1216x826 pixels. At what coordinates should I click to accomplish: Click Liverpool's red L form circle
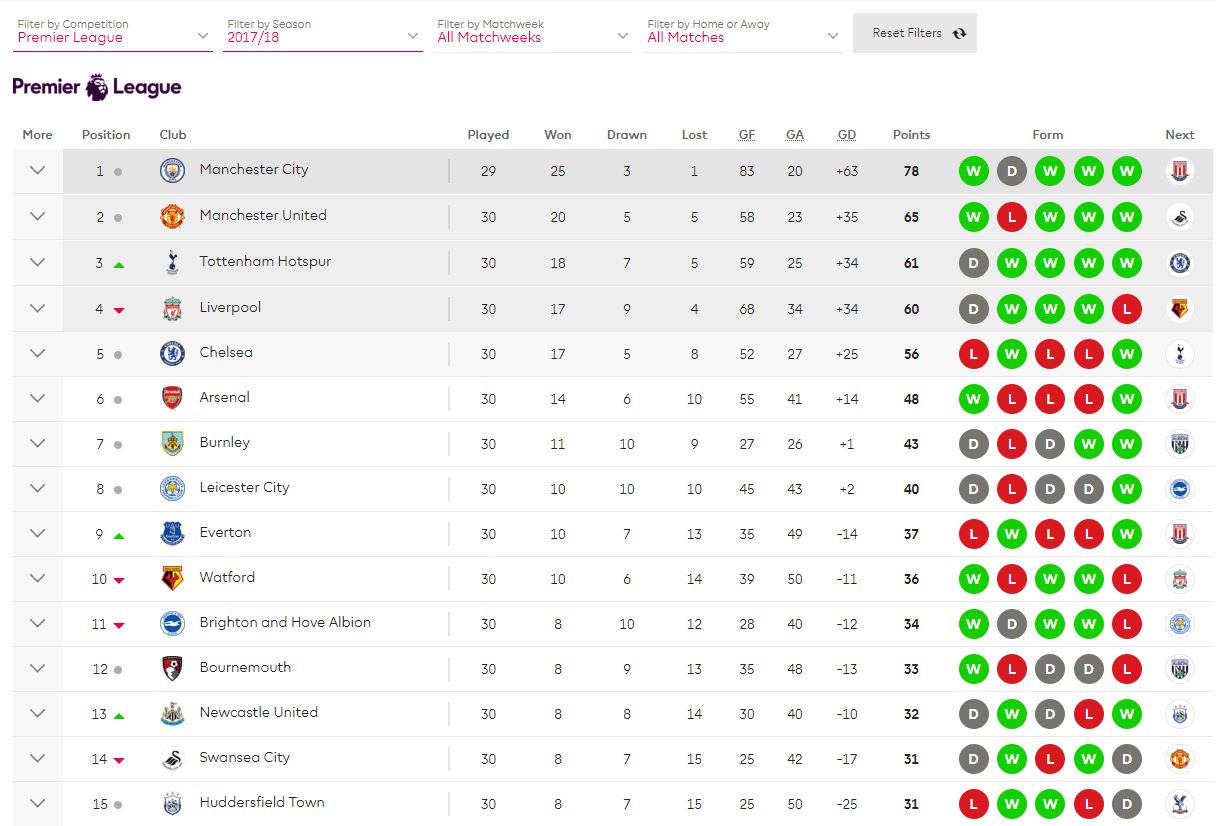point(1126,309)
